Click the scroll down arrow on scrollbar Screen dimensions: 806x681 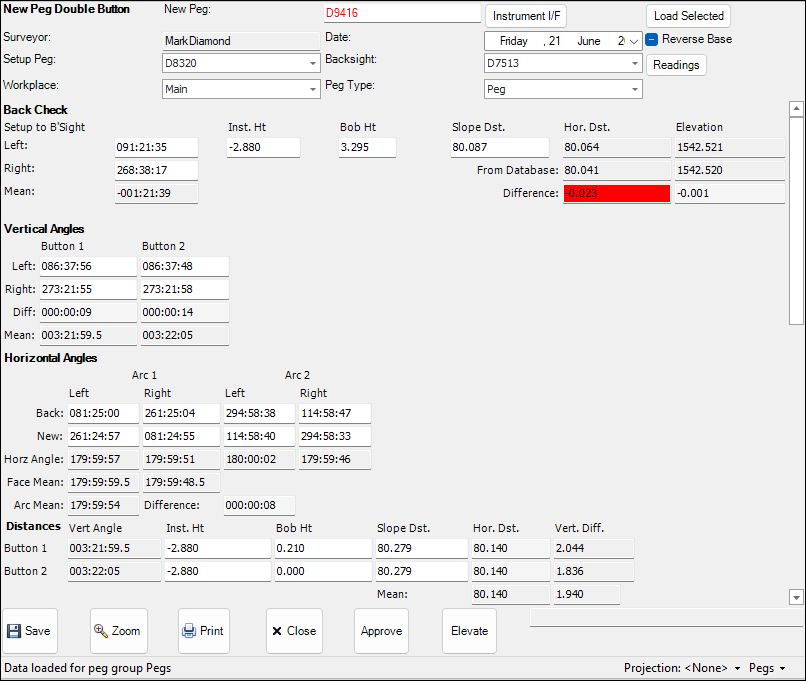[796, 597]
